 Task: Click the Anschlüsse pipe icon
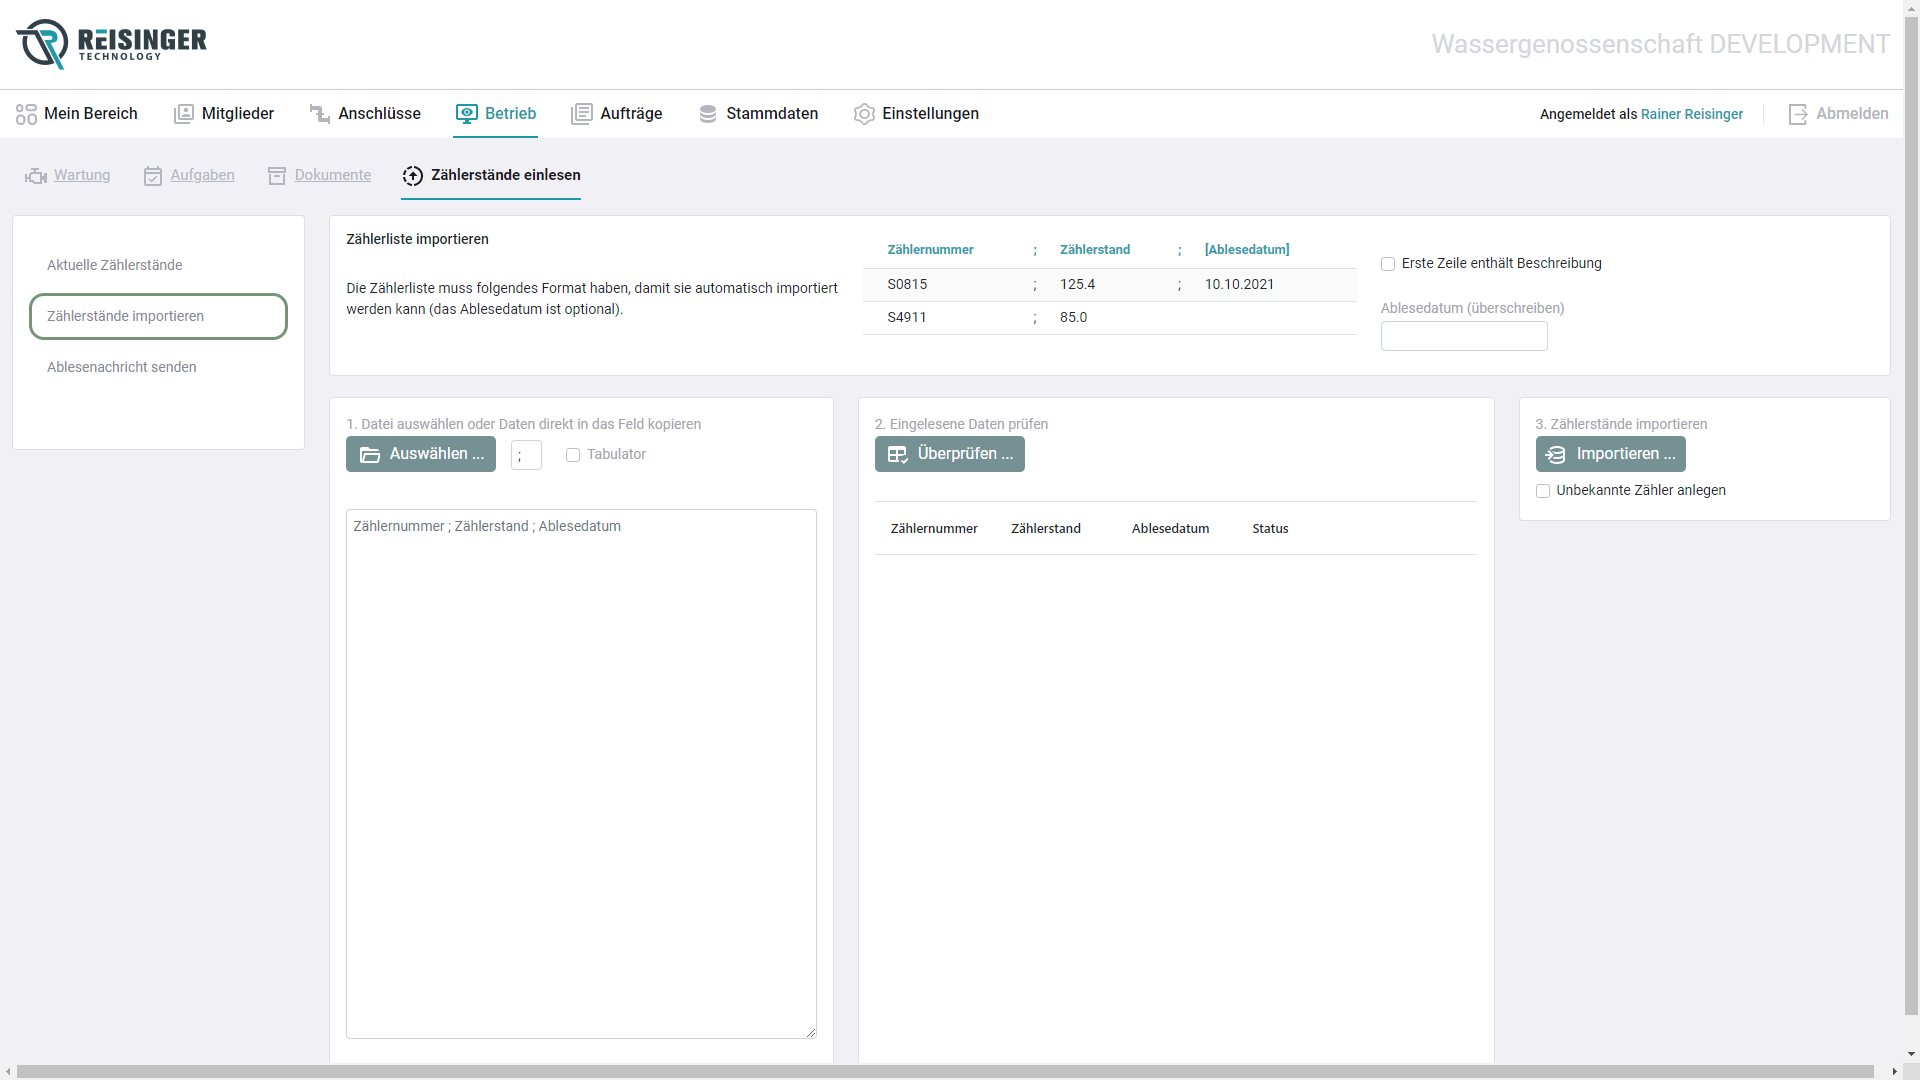tap(320, 114)
